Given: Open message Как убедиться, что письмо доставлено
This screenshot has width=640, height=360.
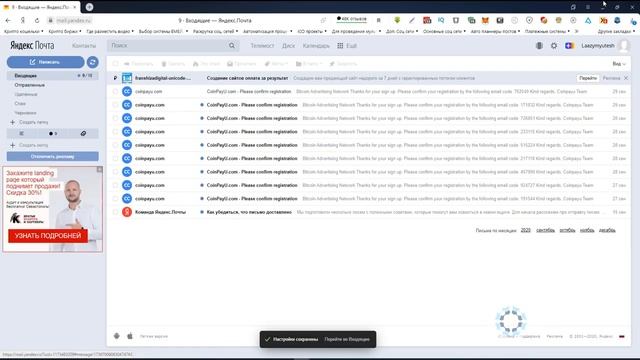Looking at the screenshot, I should [249, 212].
